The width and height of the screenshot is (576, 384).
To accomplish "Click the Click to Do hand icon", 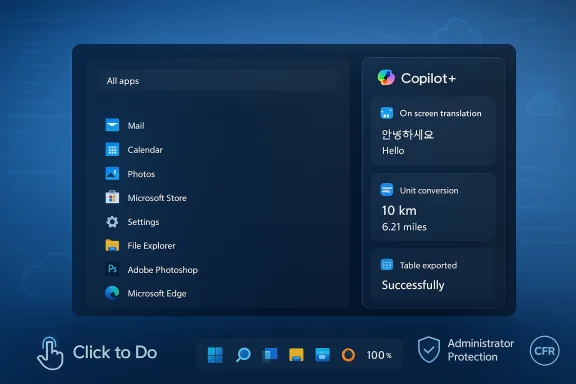I will tap(50, 353).
